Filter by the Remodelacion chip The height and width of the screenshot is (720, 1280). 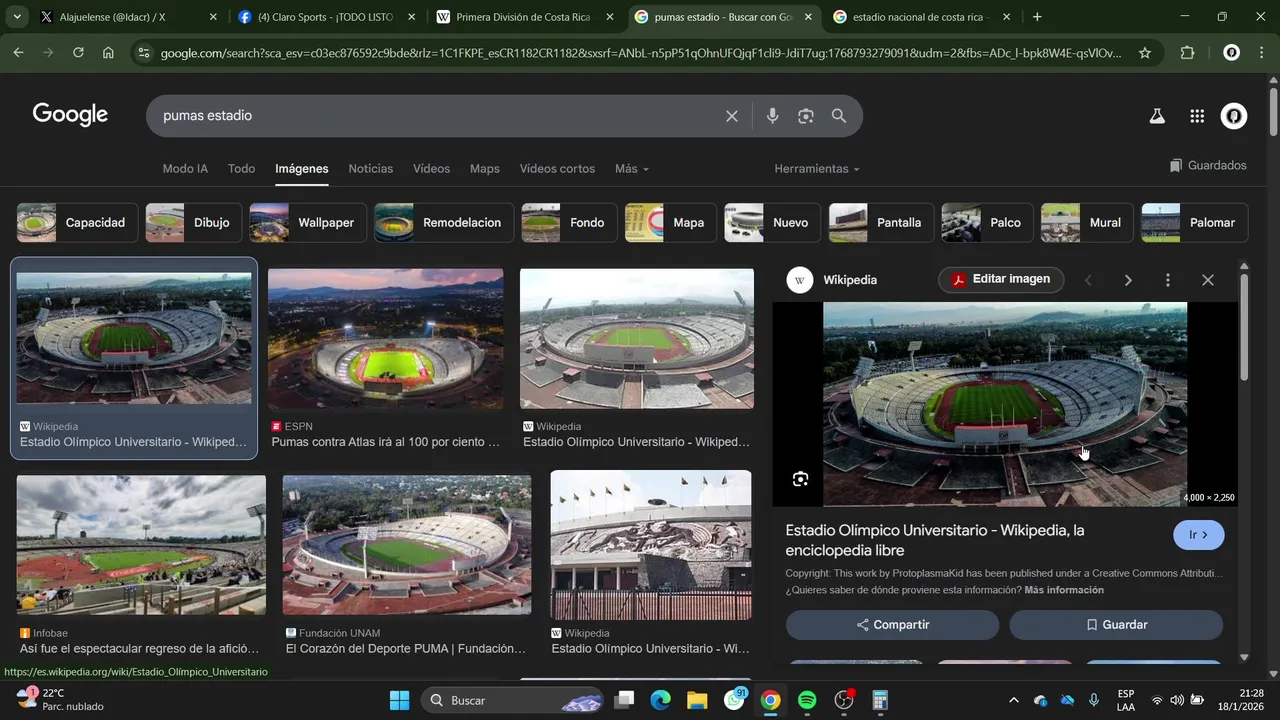(444, 223)
